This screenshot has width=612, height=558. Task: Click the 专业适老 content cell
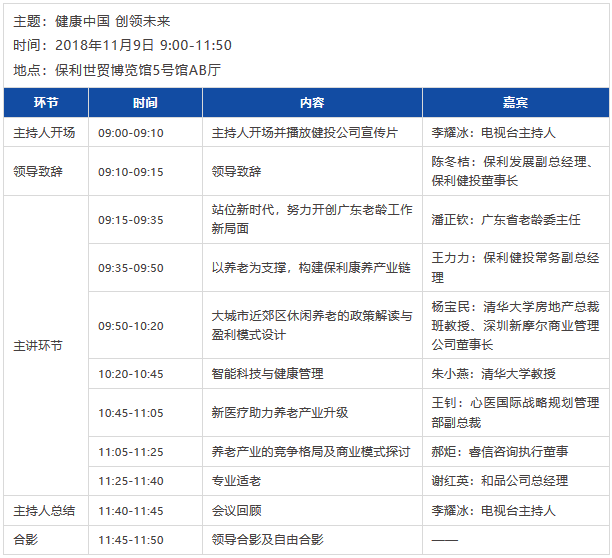236,481
